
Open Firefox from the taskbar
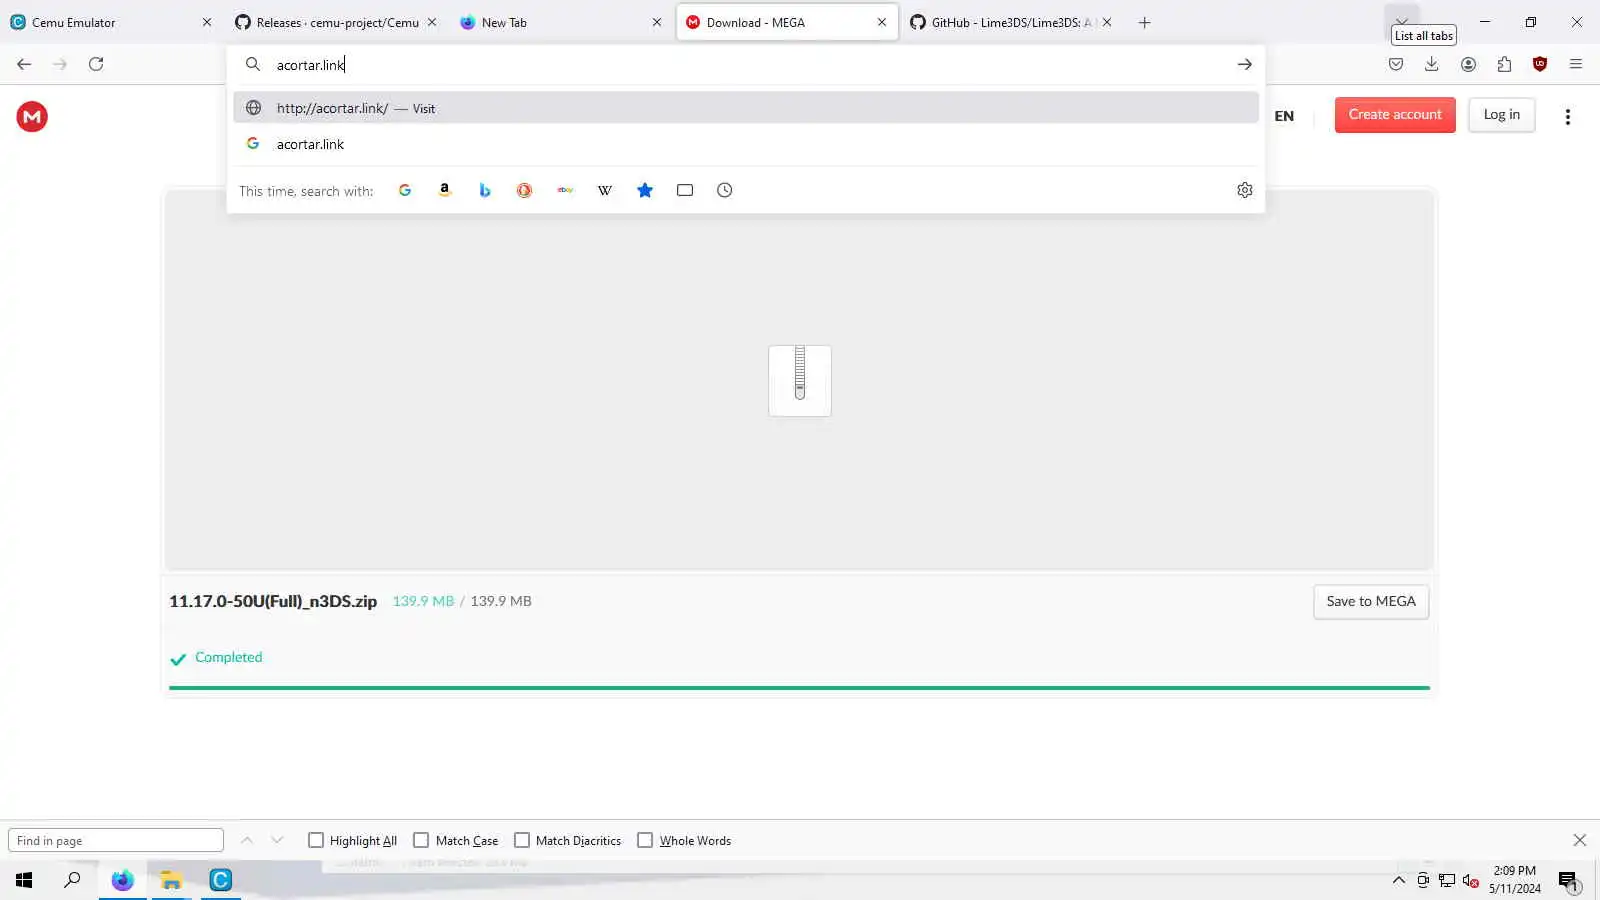[122, 880]
